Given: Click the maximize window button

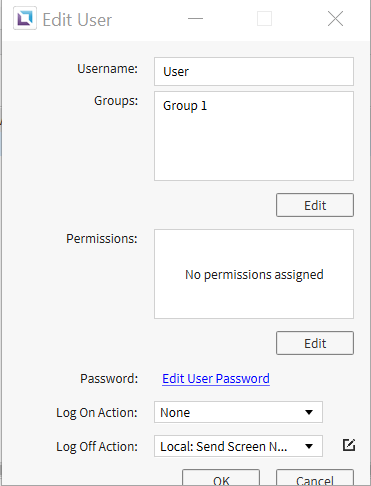Looking at the screenshot, I should (264, 18).
